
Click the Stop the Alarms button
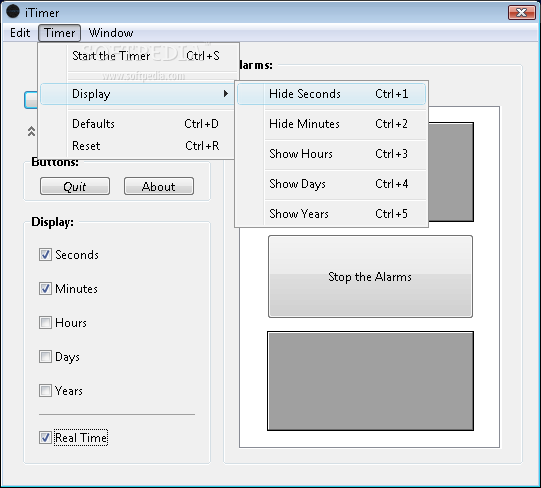click(370, 276)
